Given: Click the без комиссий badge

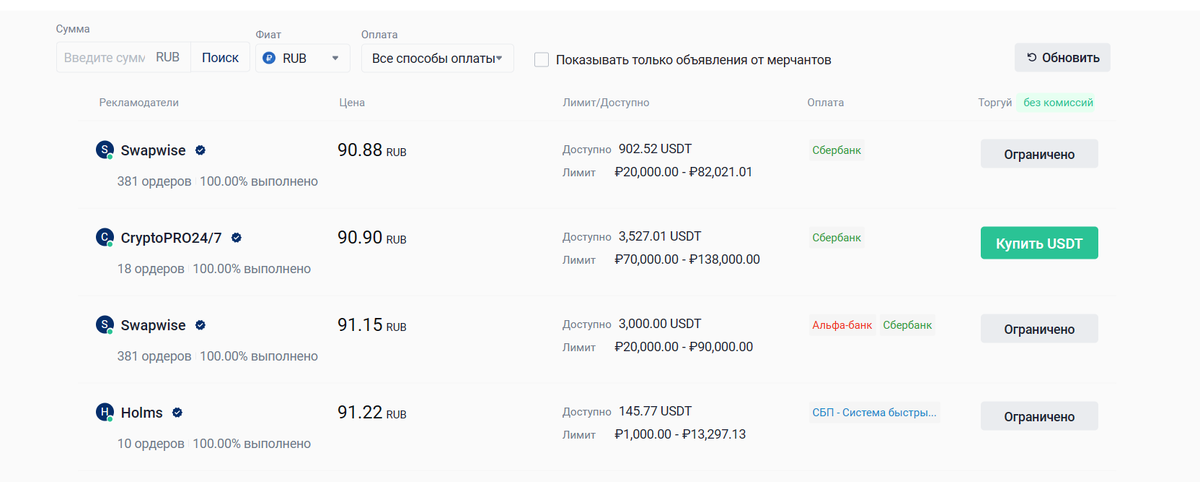Looking at the screenshot, I should point(1058,102).
